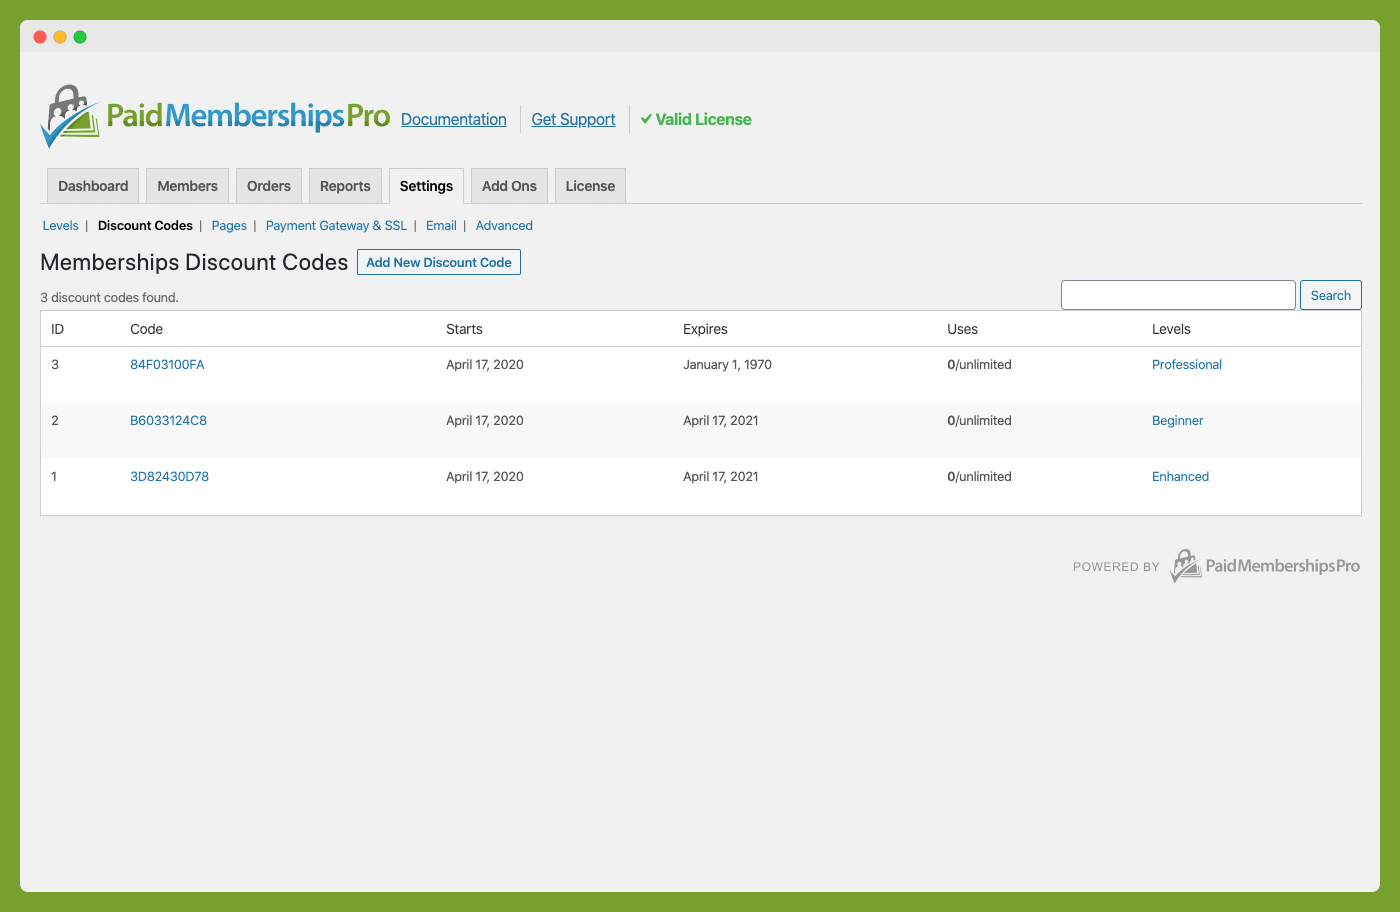Open discount code B6033124C8
The height and width of the screenshot is (912, 1400).
(x=168, y=421)
